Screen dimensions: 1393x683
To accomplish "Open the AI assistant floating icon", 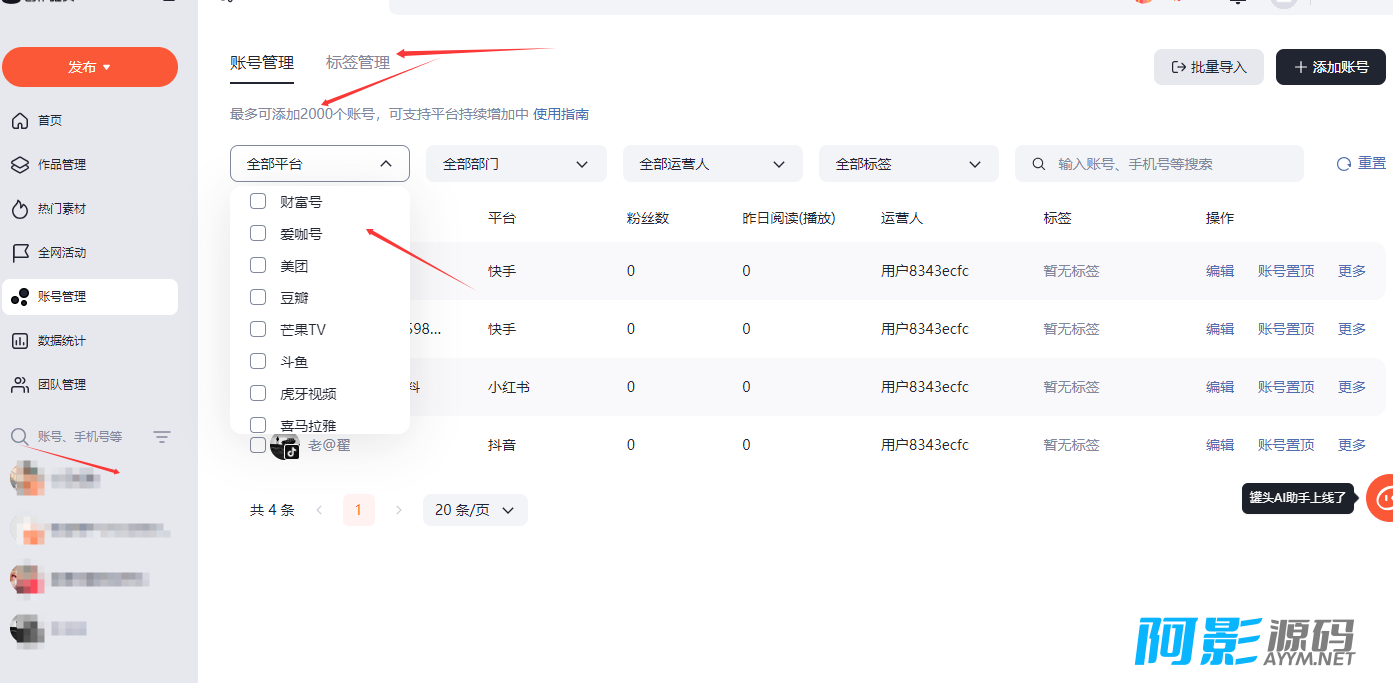I will tap(1383, 497).
